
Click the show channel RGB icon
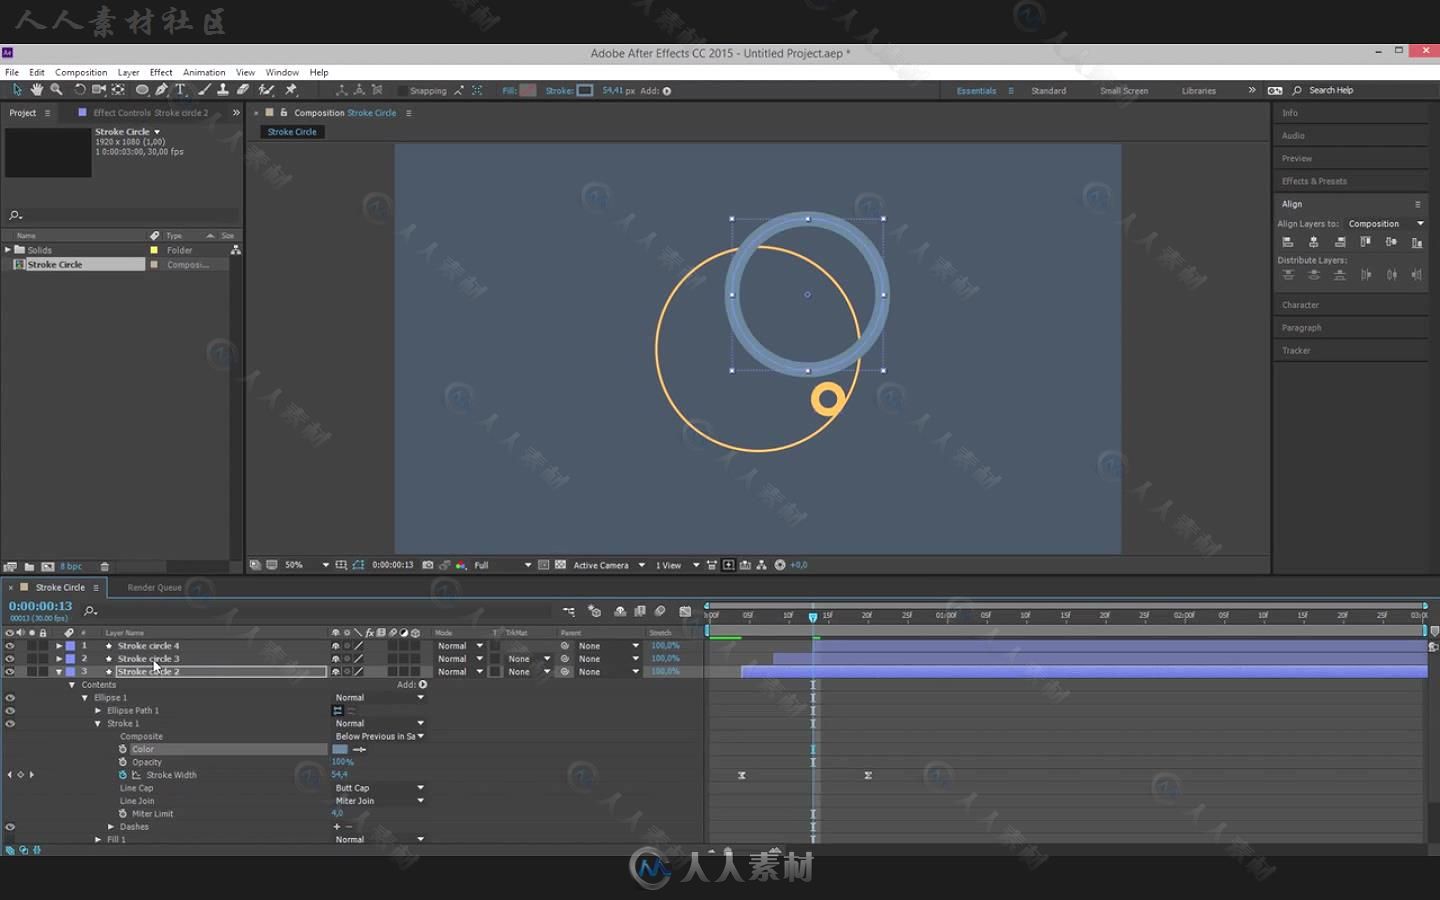pyautogui.click(x=461, y=565)
